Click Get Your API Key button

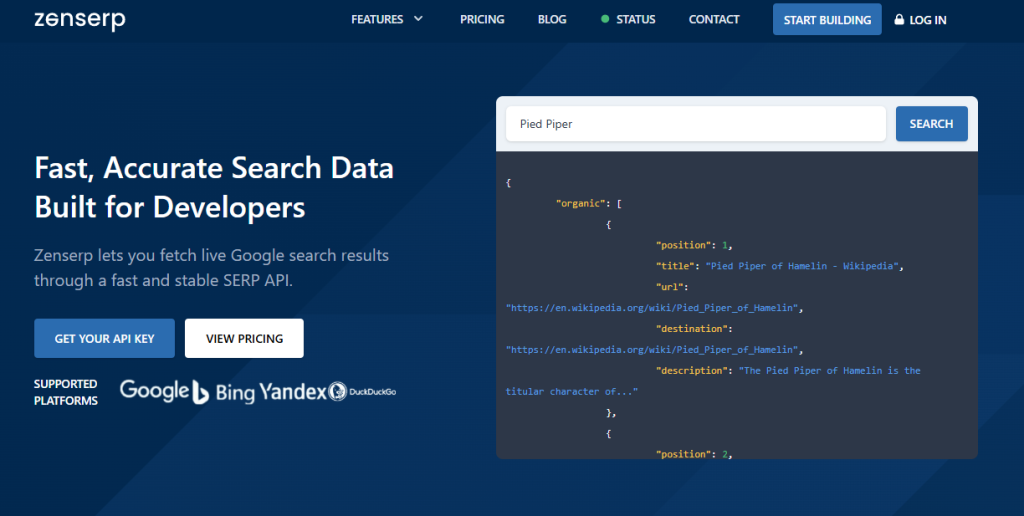pyautogui.click(x=104, y=338)
